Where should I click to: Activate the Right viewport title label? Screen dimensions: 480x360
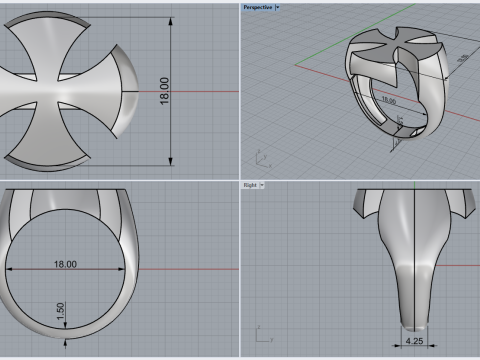click(250, 185)
